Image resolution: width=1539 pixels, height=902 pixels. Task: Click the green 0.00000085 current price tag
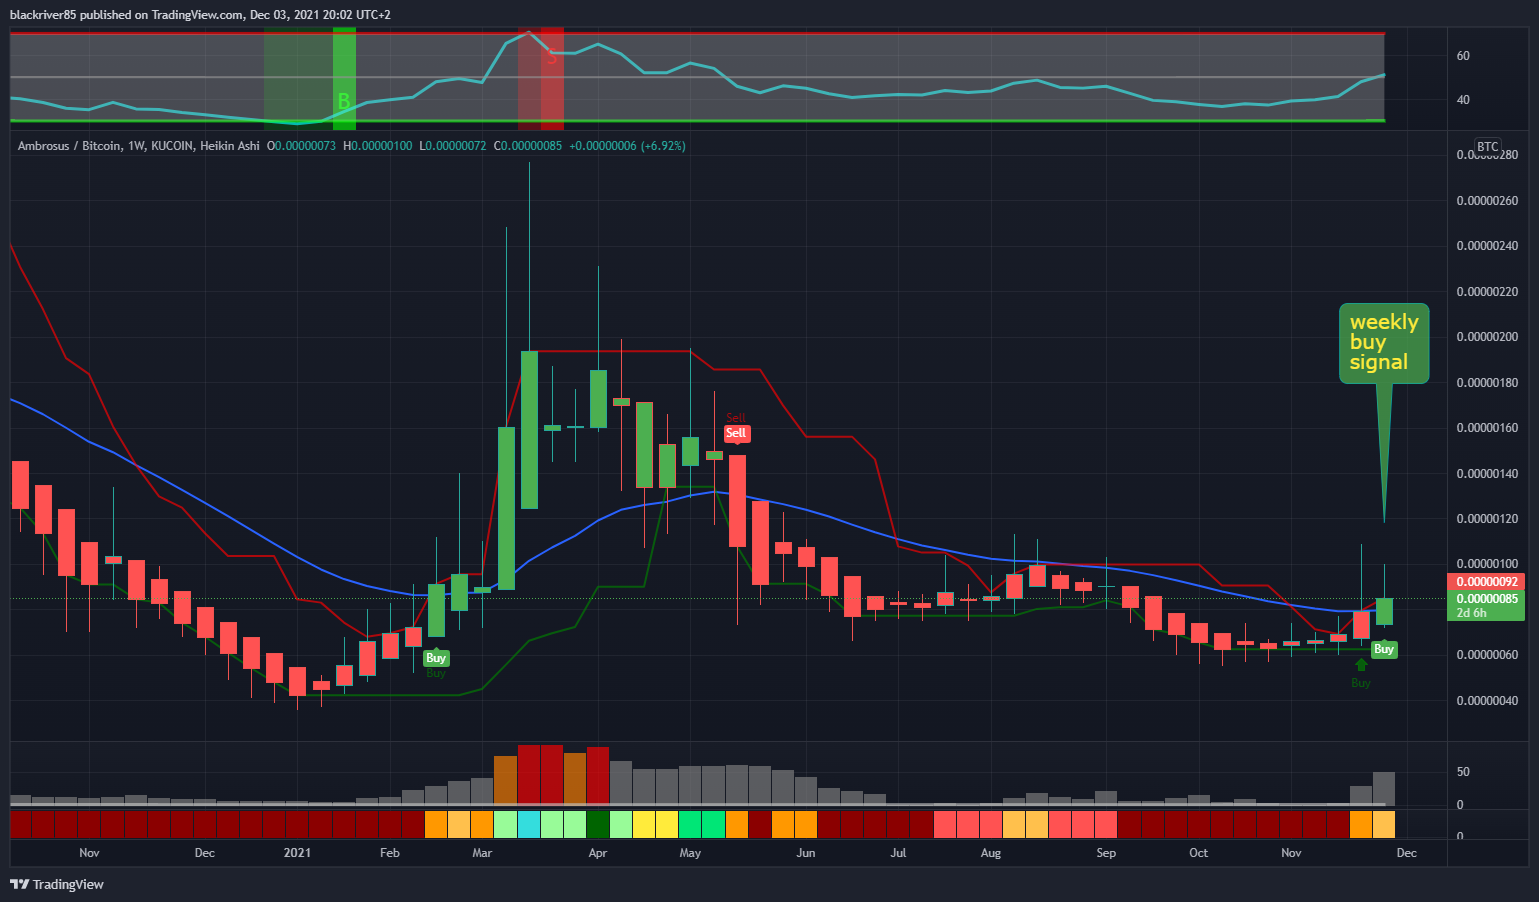click(x=1486, y=599)
